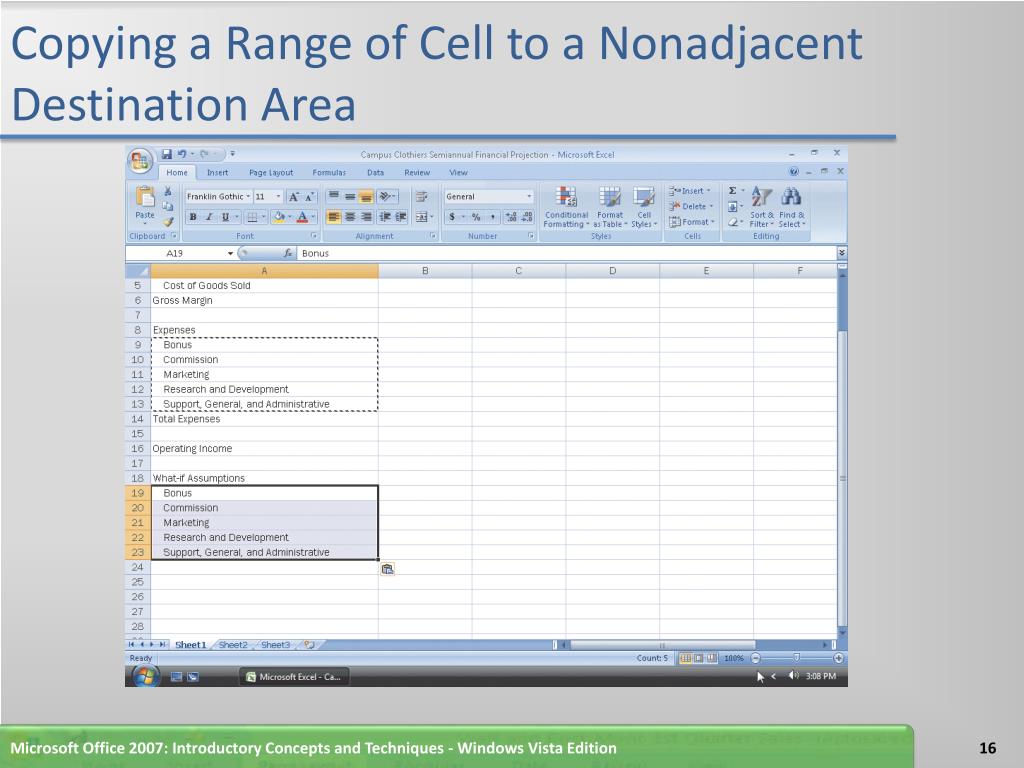
Task: Switch to the Data tab
Action: (x=376, y=172)
